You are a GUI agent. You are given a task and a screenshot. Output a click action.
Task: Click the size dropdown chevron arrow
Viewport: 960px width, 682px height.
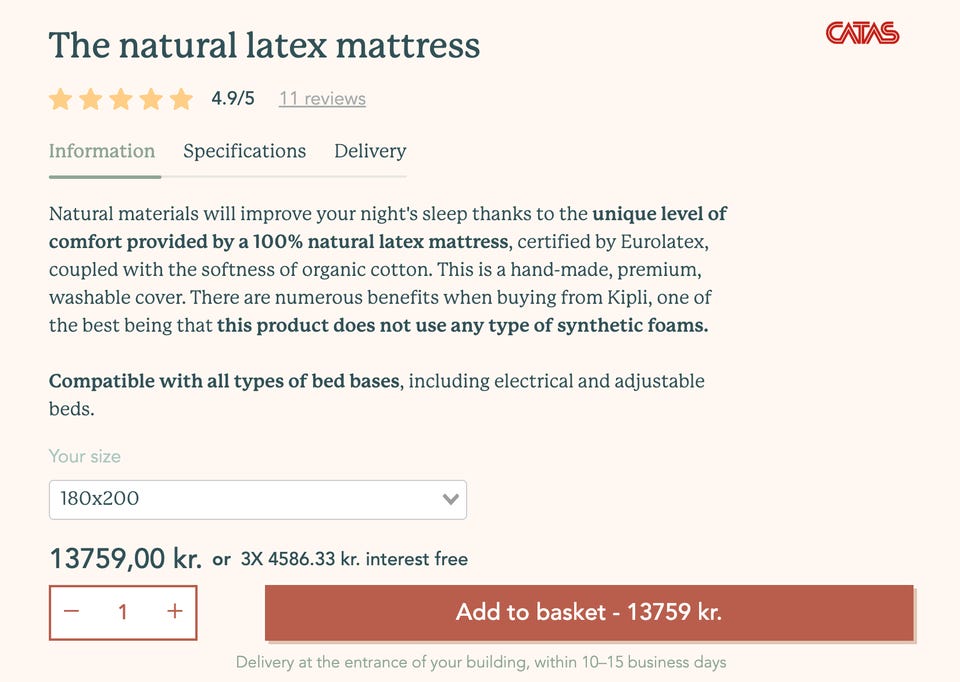tap(451, 499)
